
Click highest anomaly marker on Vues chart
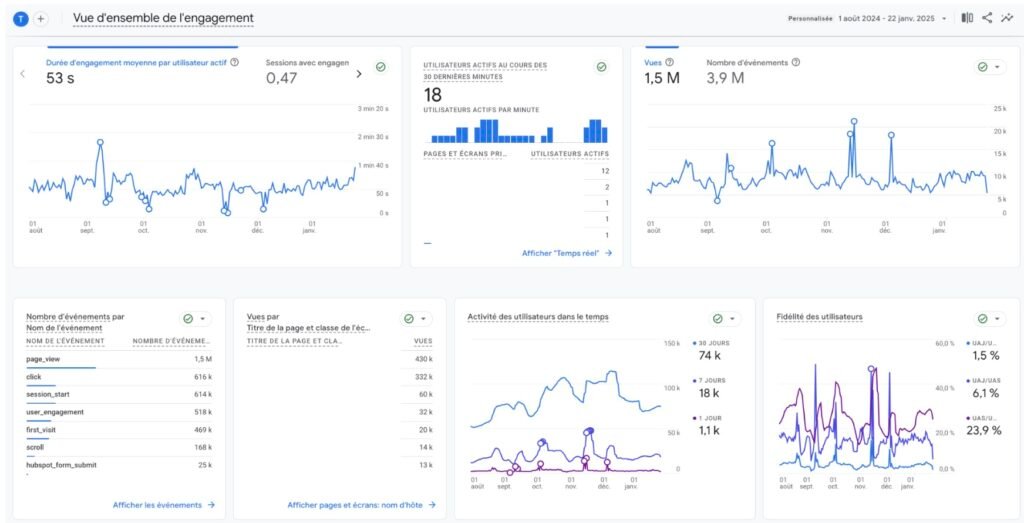854,121
